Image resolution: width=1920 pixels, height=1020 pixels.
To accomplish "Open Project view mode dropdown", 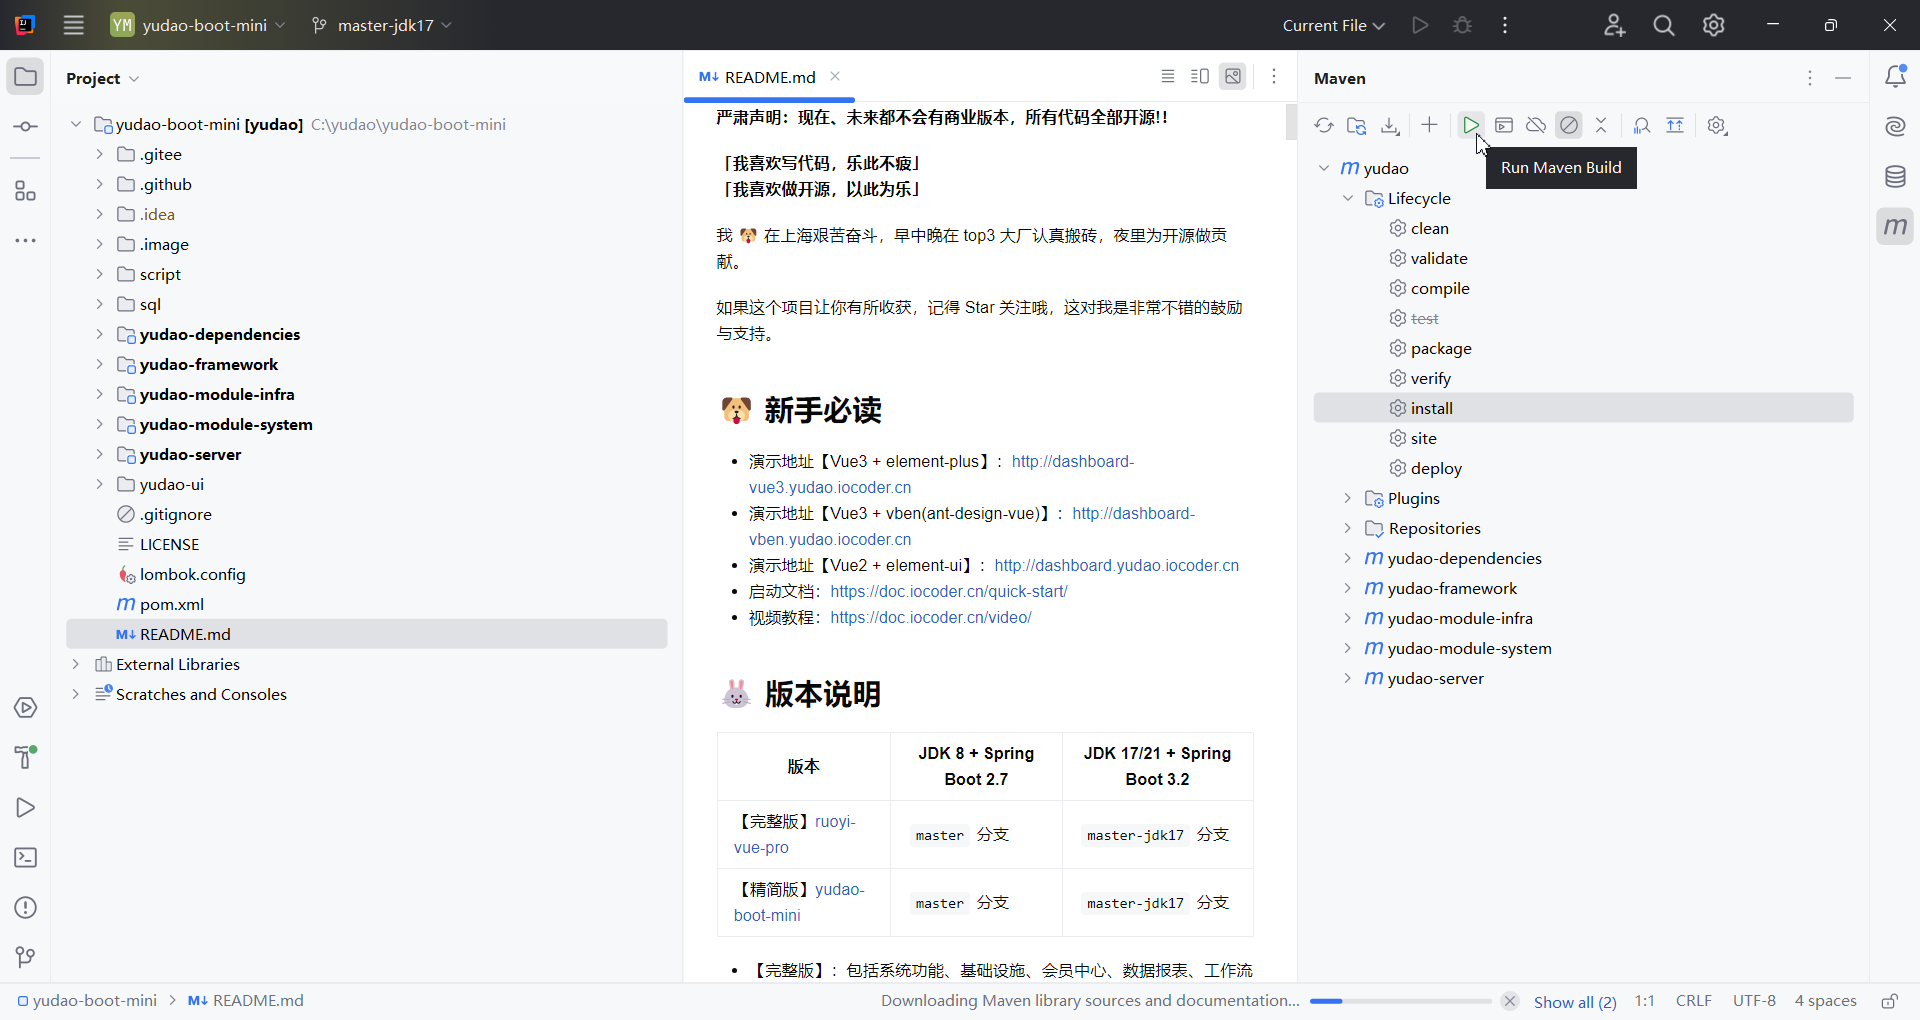I will pos(103,78).
